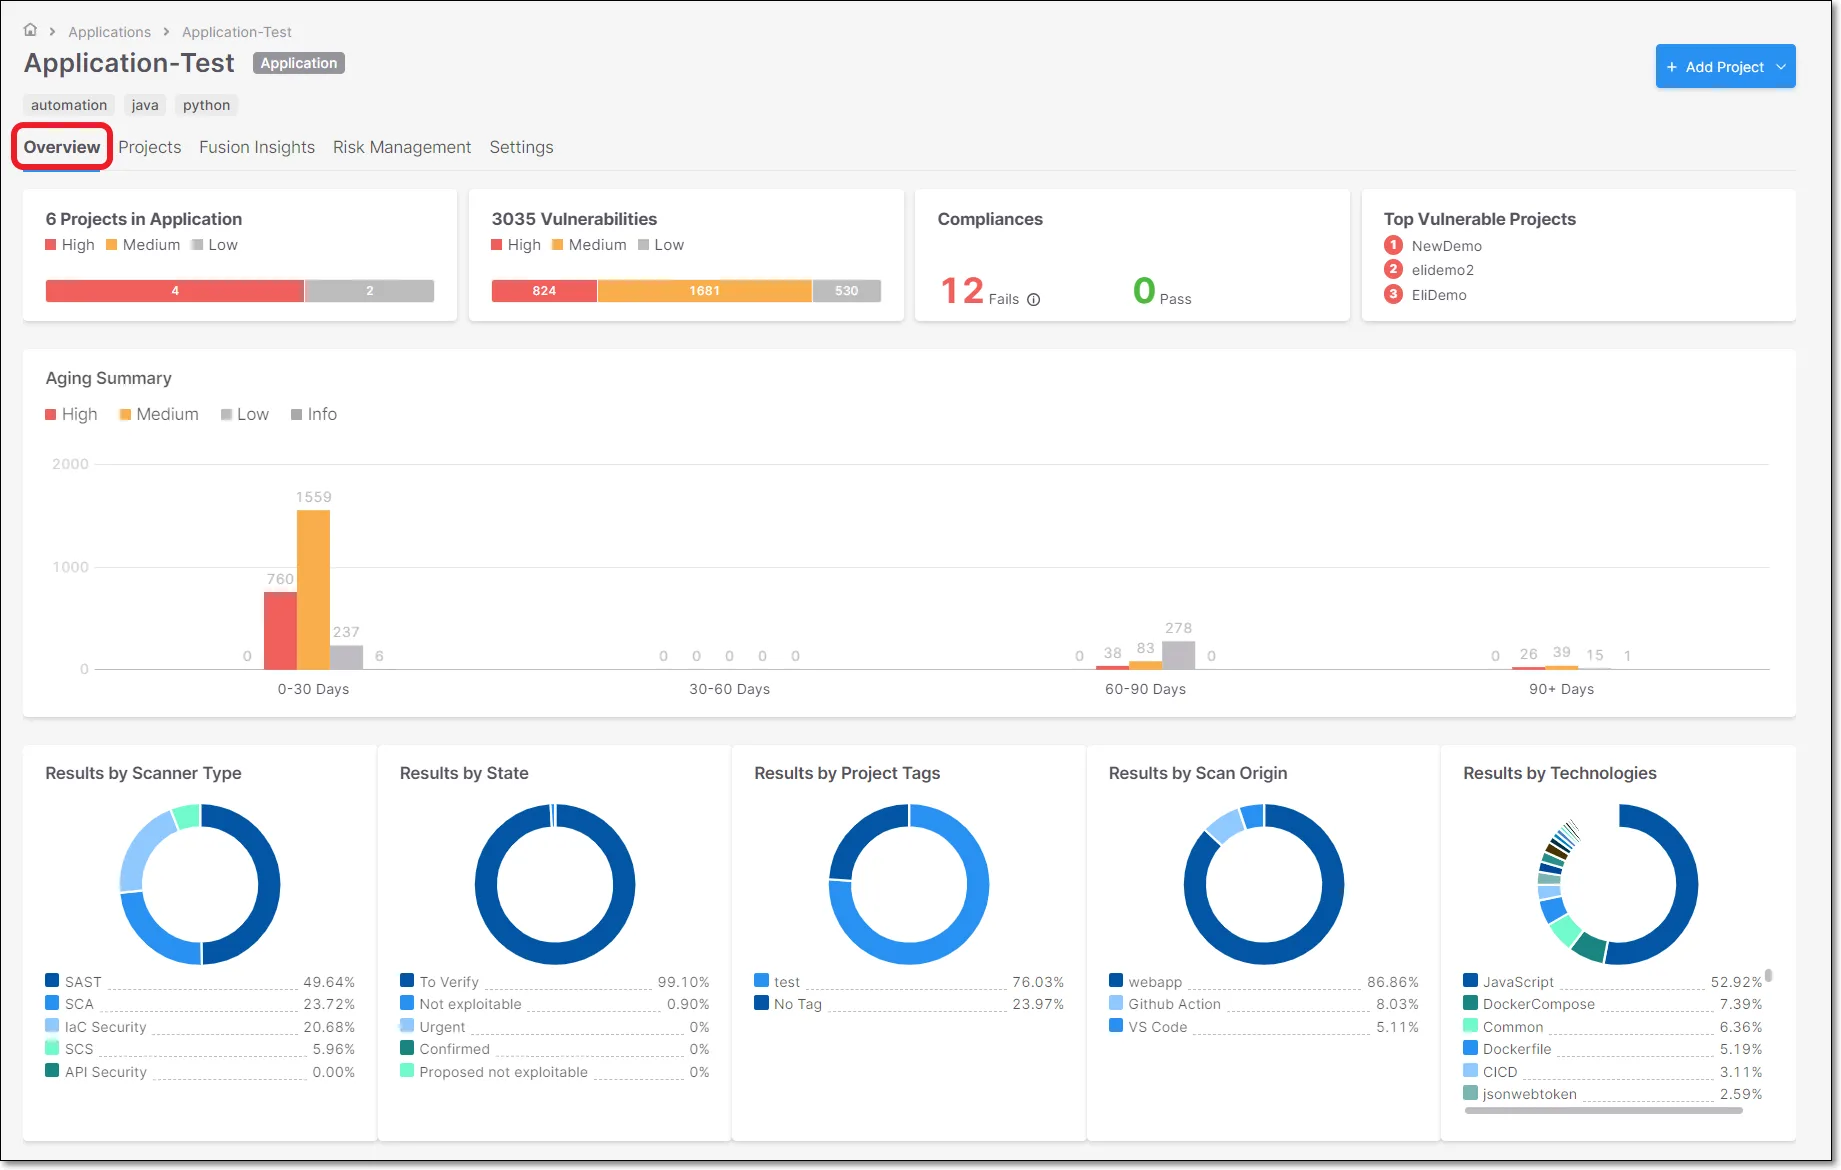1841x1170 pixels.
Task: Open the NewDemo project link
Action: click(x=1447, y=245)
